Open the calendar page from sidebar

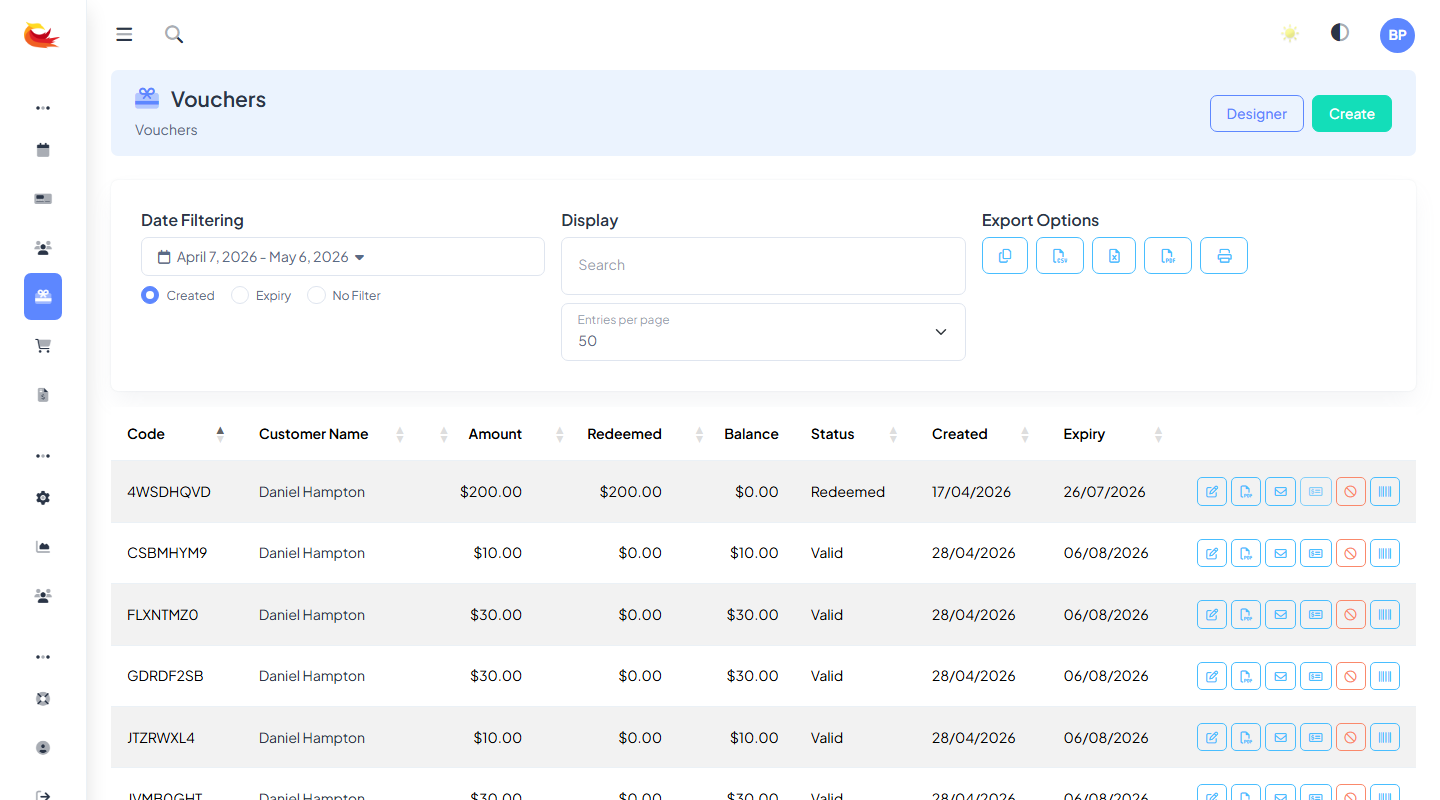[43, 150]
